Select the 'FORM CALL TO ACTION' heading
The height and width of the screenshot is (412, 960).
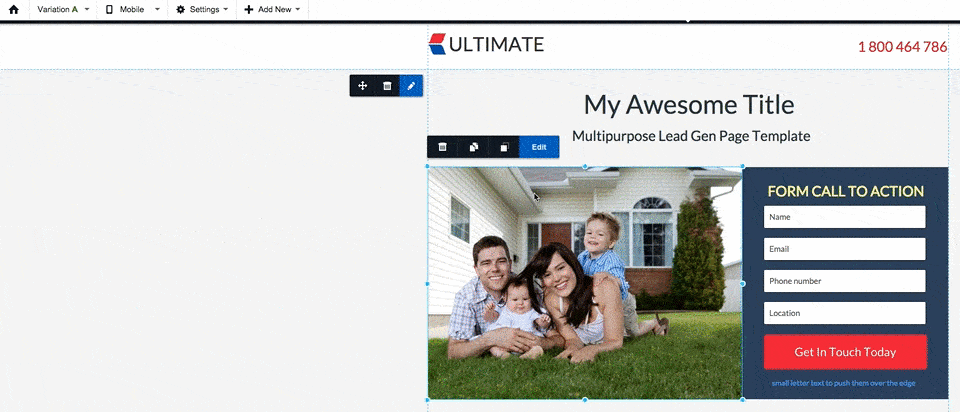(x=846, y=192)
